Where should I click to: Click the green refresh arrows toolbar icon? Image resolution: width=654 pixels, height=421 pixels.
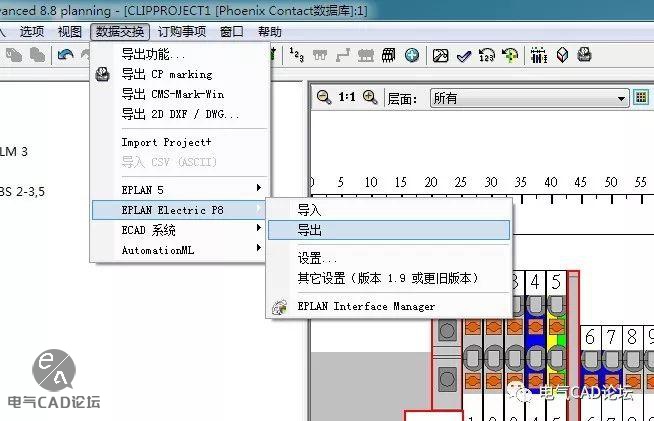click(x=510, y=55)
